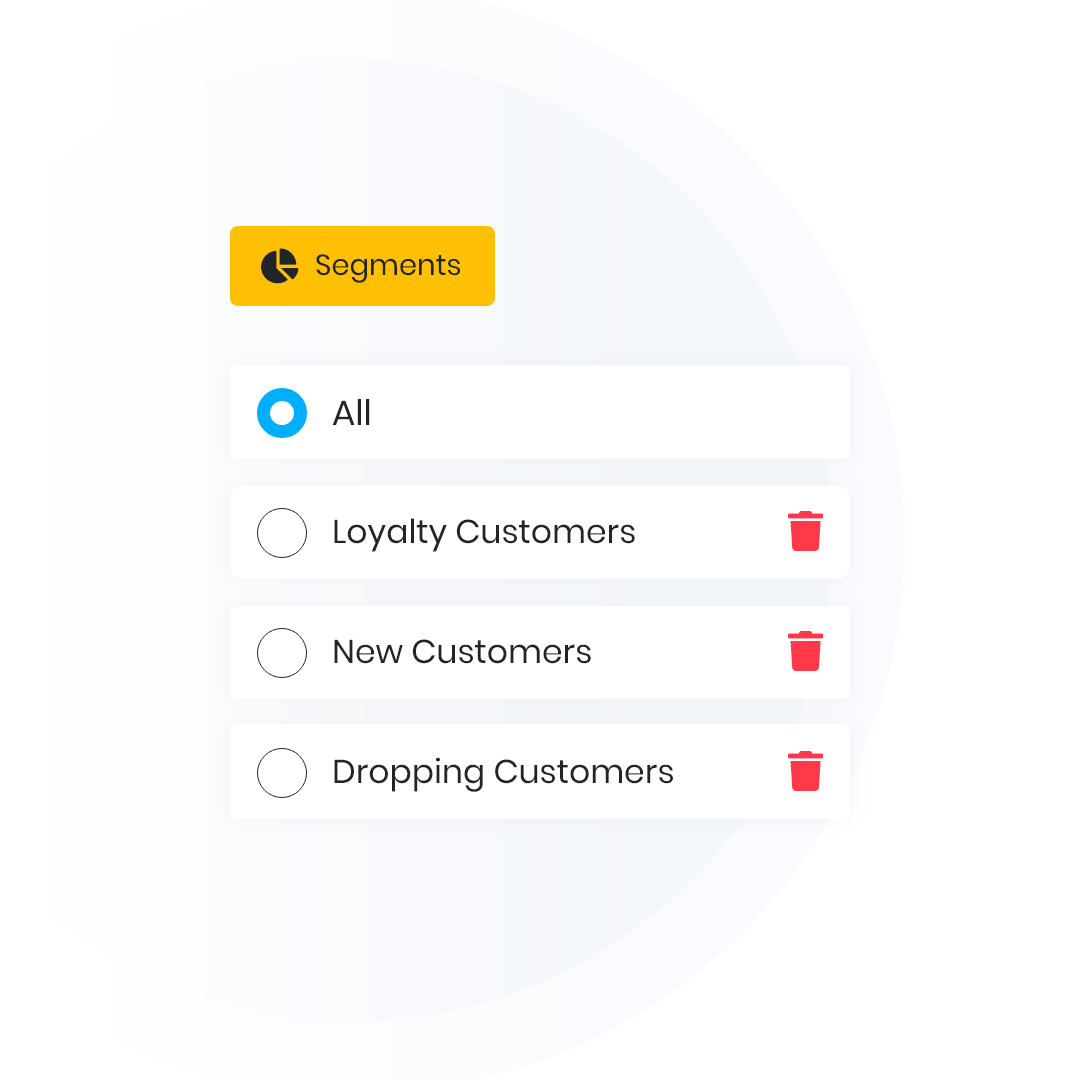Delete the New Customers segment via trash icon
This screenshot has width=1080, height=1080.
point(806,652)
